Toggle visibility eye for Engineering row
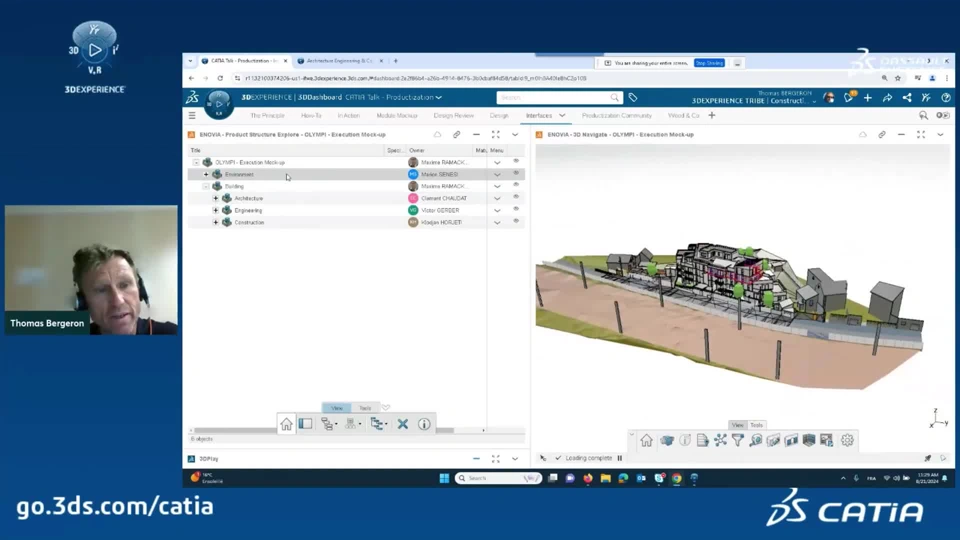Image resolution: width=960 pixels, height=540 pixels. [516, 209]
